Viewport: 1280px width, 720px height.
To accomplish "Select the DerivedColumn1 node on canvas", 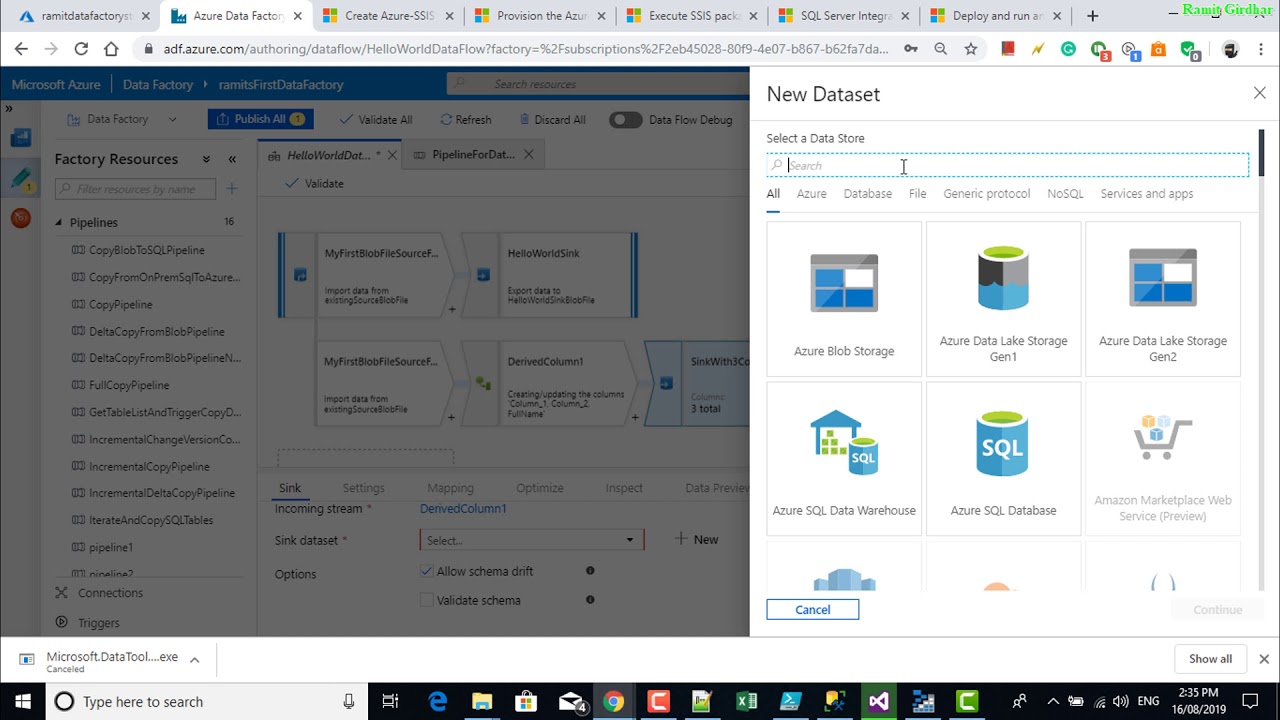I will [548, 383].
